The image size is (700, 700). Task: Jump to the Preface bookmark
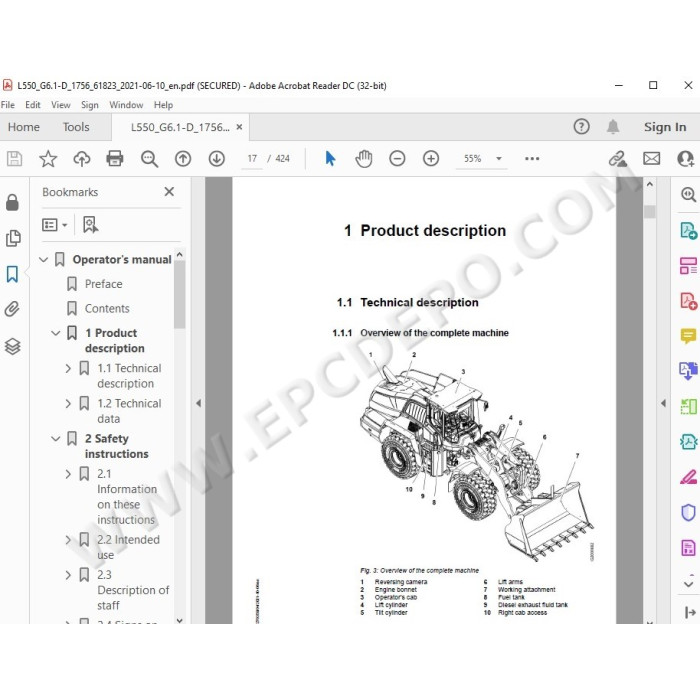tap(104, 284)
